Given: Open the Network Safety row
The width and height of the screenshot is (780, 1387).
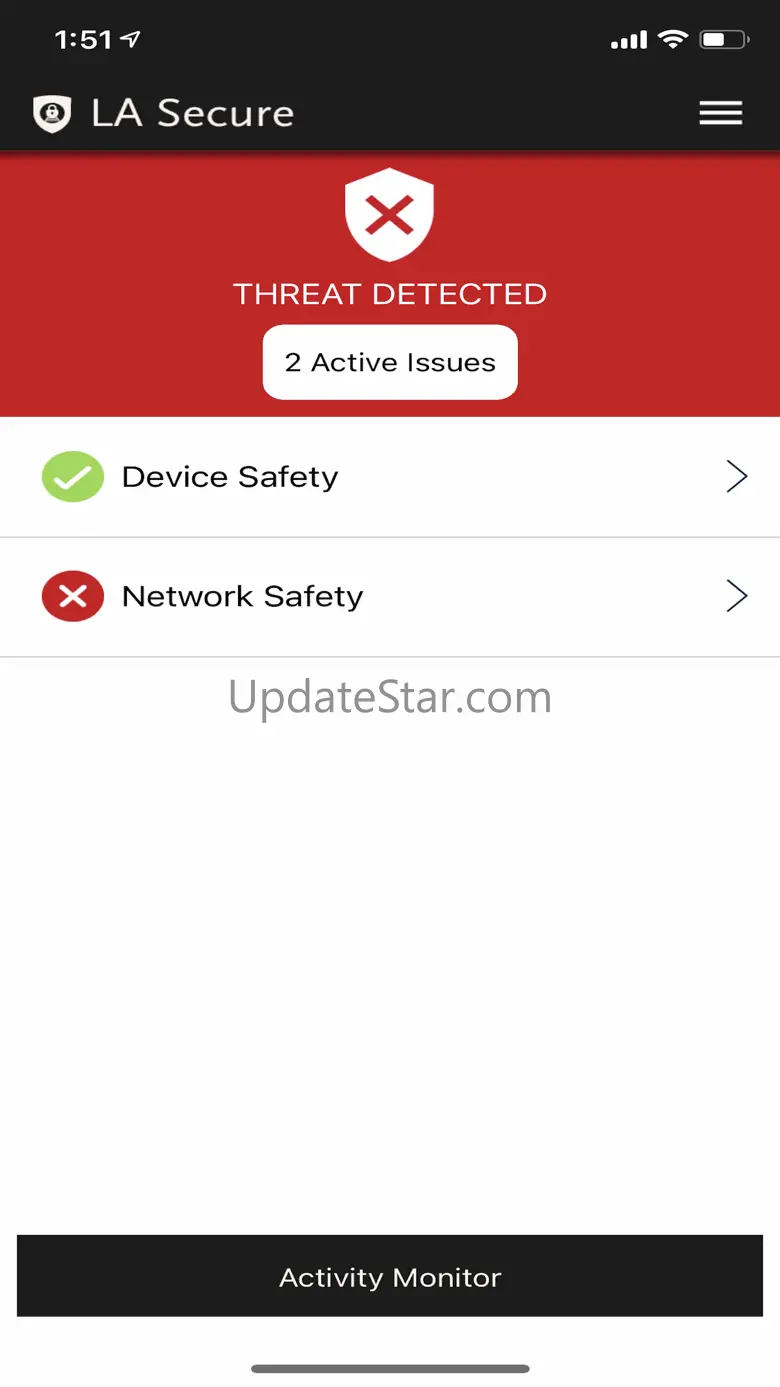Looking at the screenshot, I should click(x=390, y=597).
